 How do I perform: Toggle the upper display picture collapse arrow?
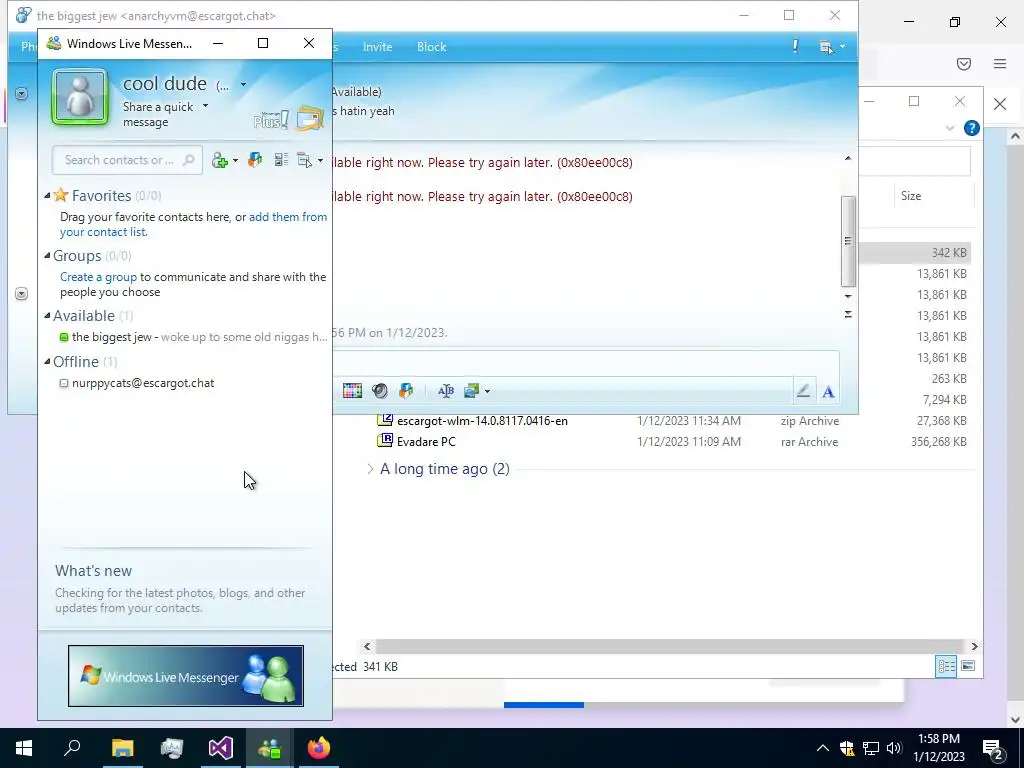click(21, 94)
